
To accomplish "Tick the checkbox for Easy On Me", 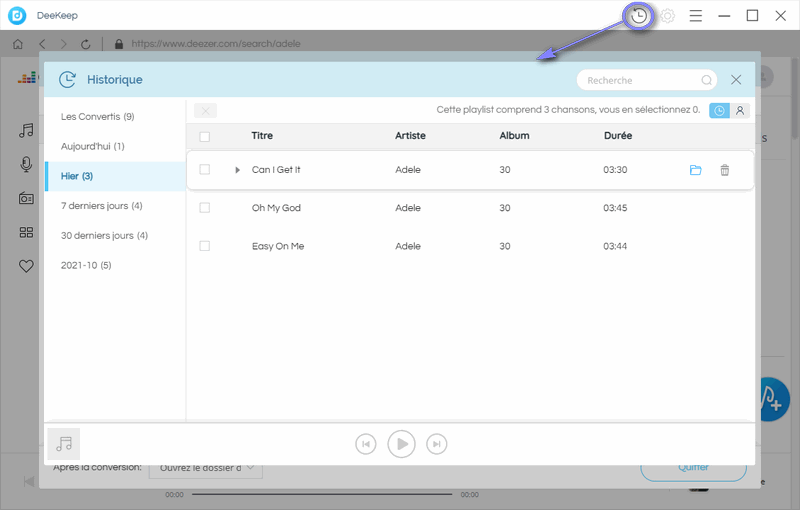I will (x=205, y=246).
